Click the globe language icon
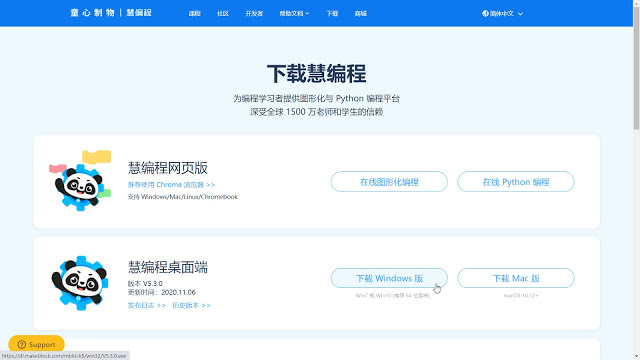This screenshot has height=360, width=640. click(x=485, y=13)
